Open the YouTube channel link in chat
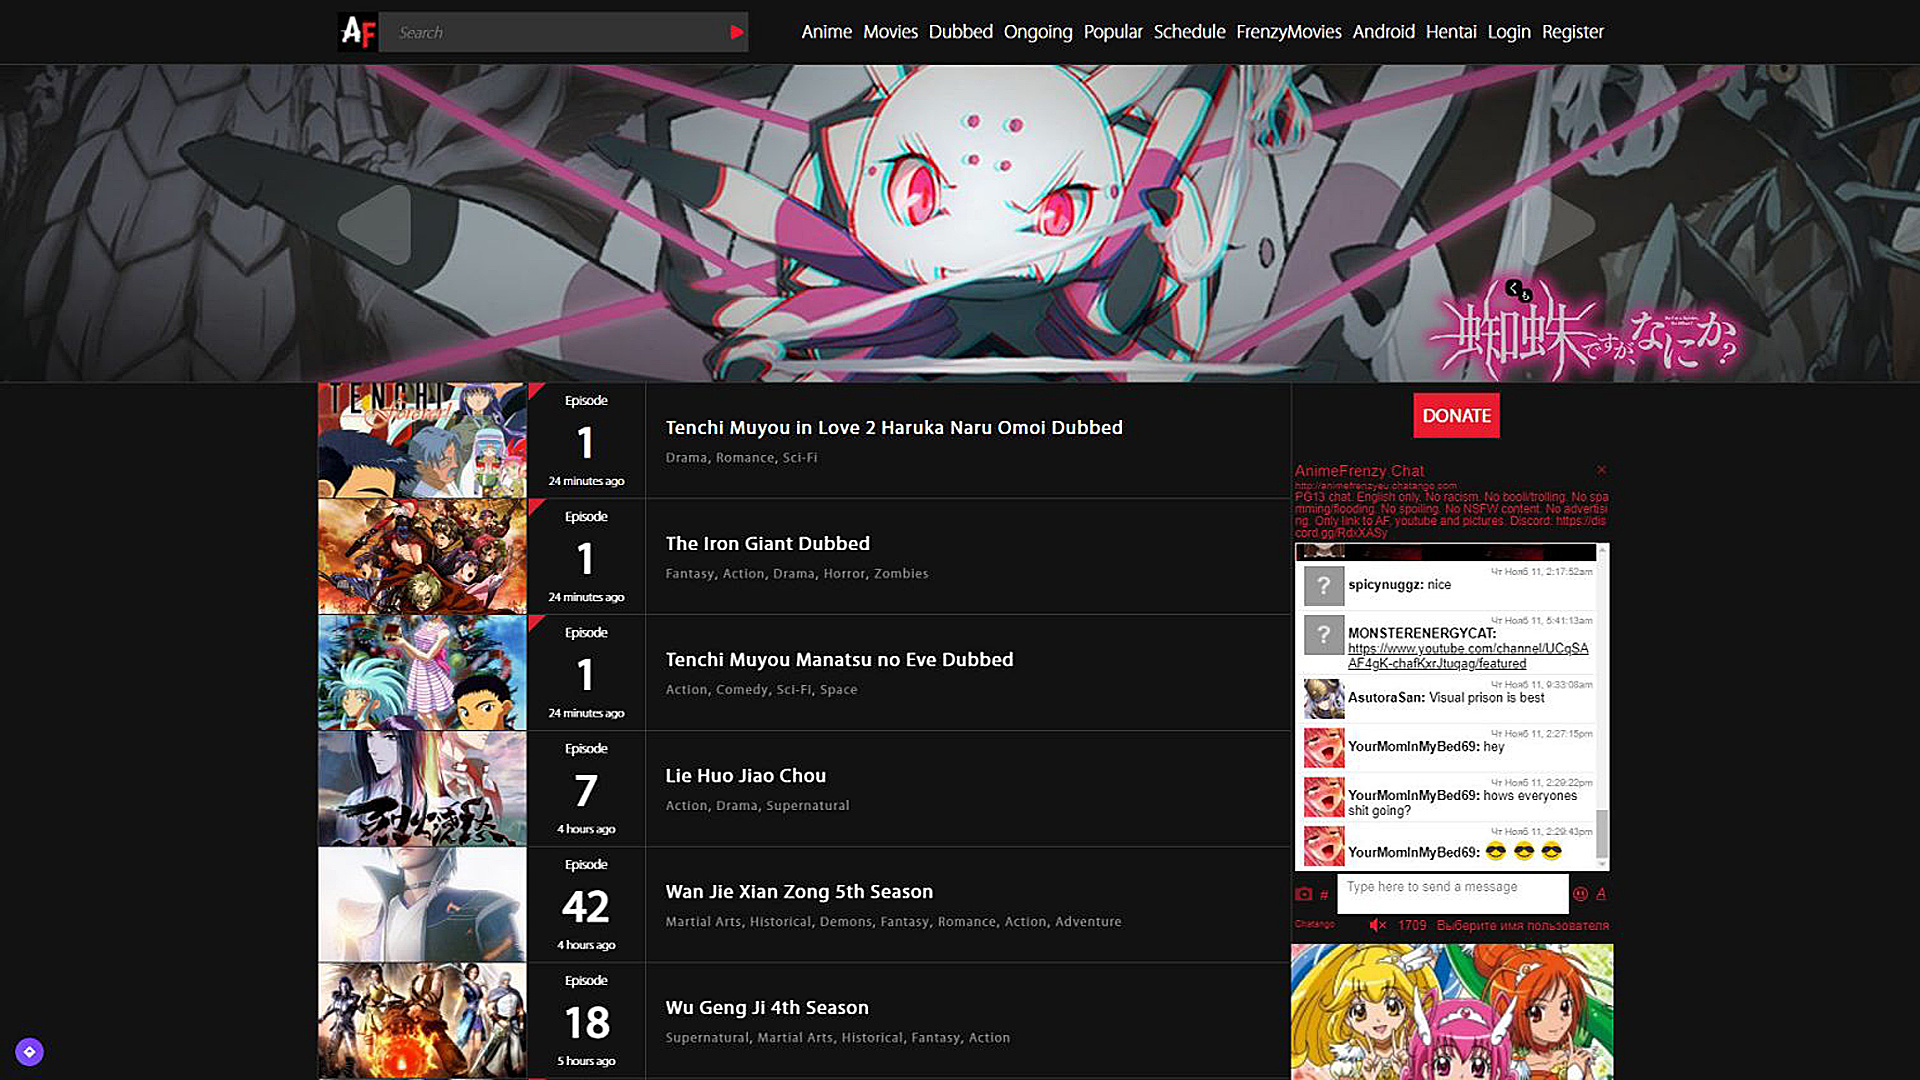 pos(1467,656)
